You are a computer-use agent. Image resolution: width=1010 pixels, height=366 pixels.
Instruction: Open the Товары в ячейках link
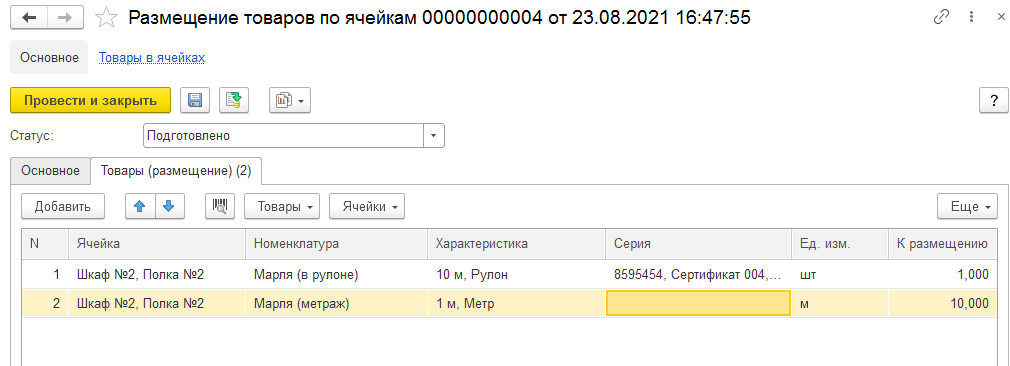[152, 57]
